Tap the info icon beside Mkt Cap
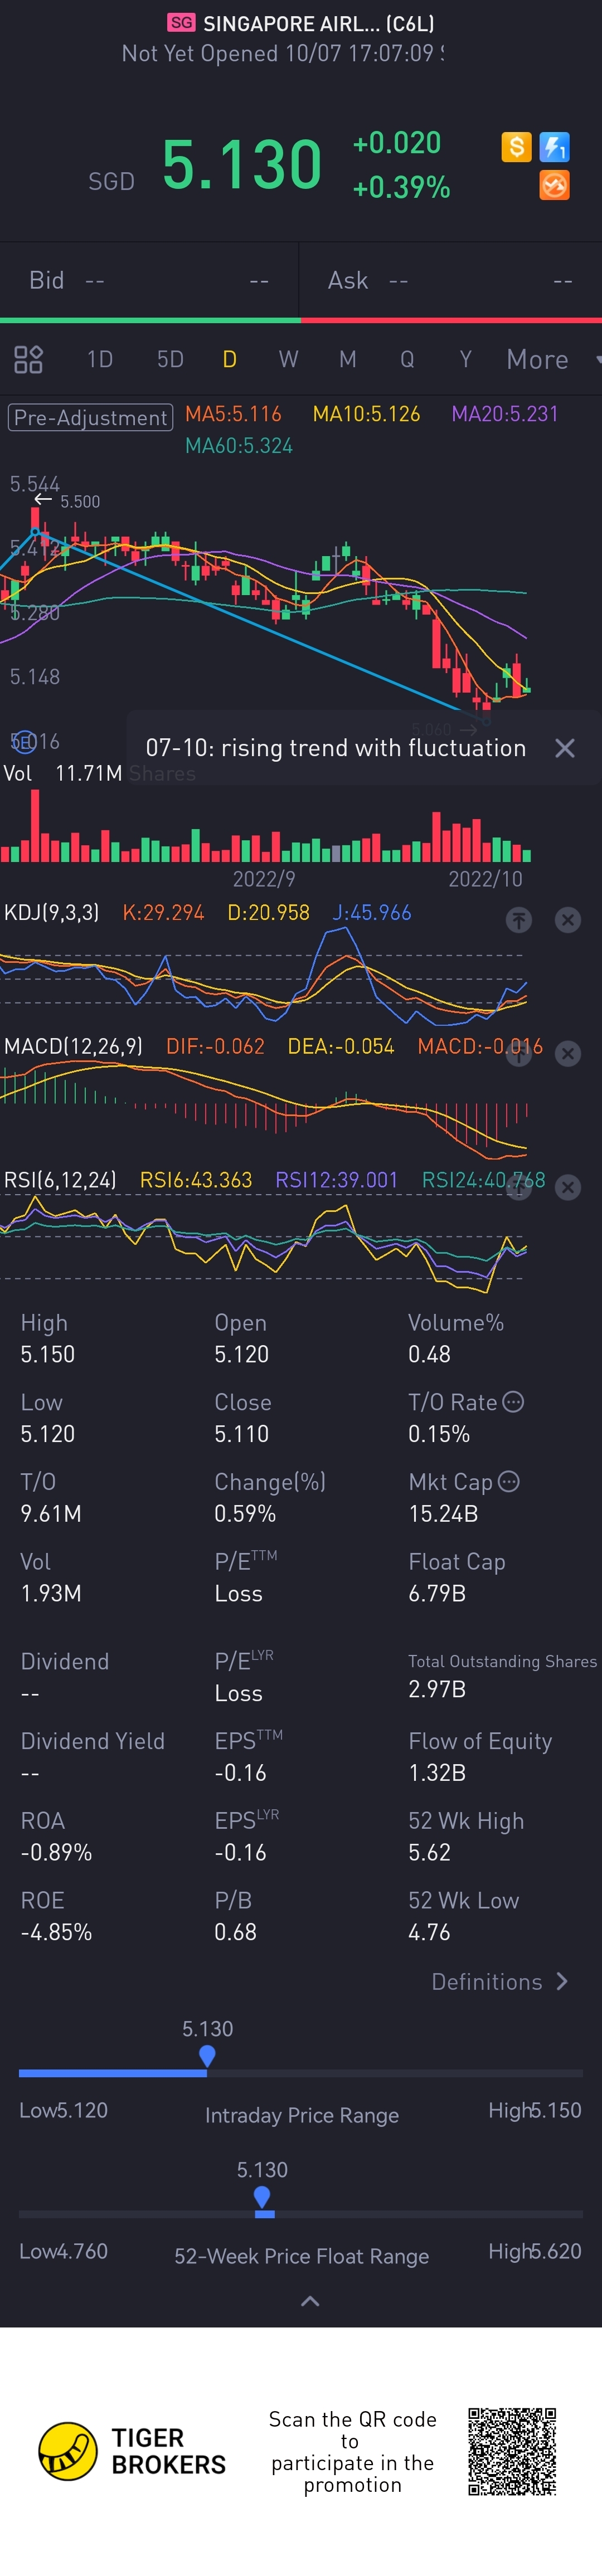The width and height of the screenshot is (602, 2576). [x=508, y=1481]
